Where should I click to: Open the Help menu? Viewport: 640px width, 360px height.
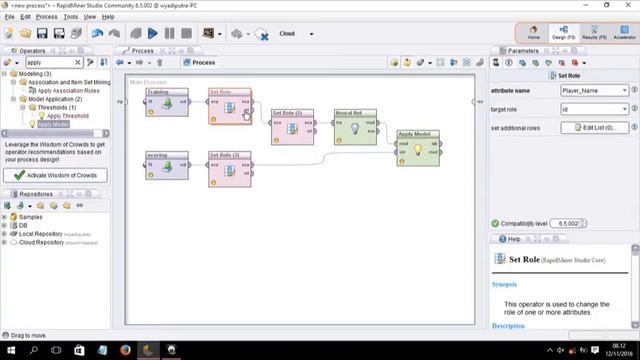[x=108, y=17]
